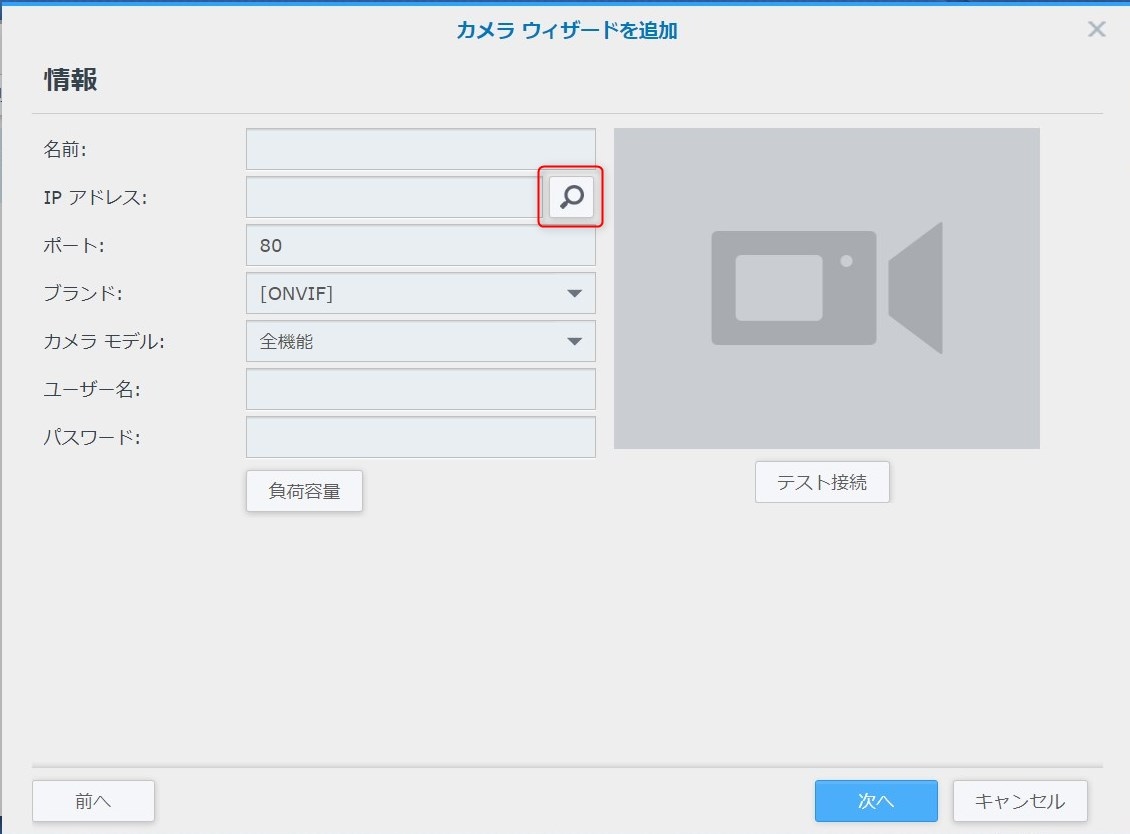Run テスト接続 to test the camera
This screenshot has height=834, width=1130.
tap(822, 483)
